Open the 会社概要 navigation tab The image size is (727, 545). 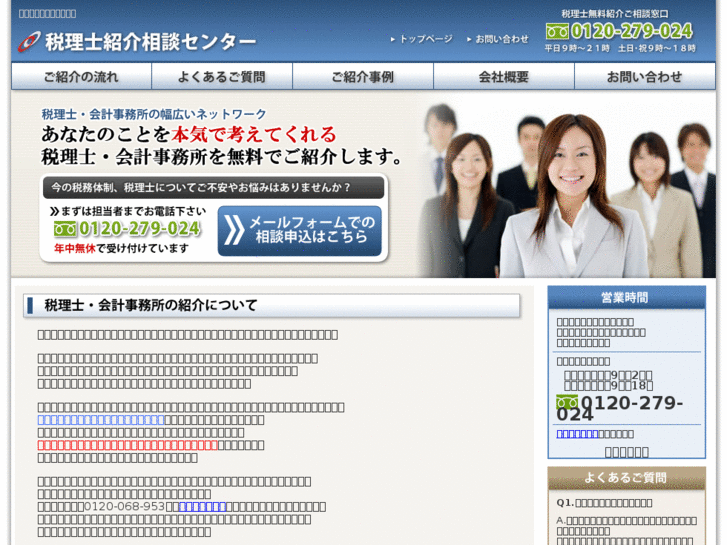(504, 77)
